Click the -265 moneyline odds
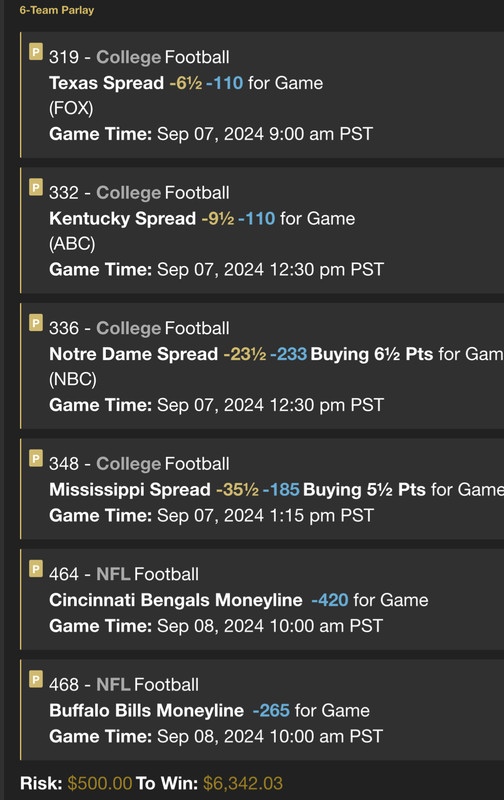 (x=271, y=711)
